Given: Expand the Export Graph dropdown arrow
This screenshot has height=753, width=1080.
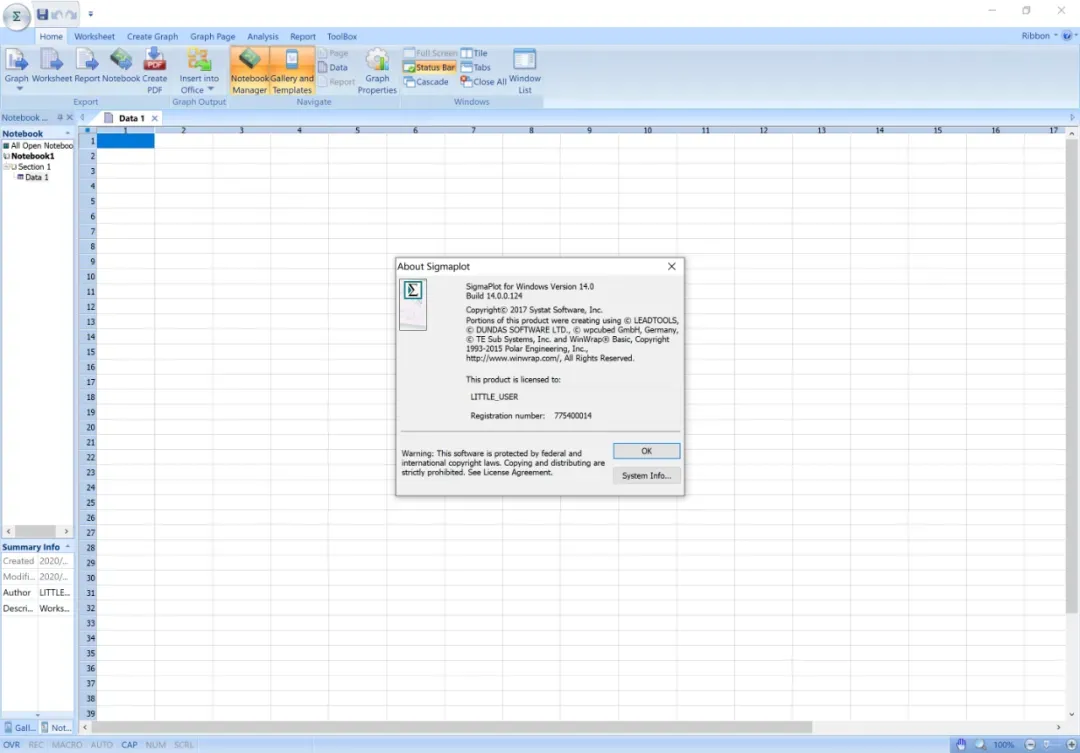Looking at the screenshot, I should [x=19, y=89].
